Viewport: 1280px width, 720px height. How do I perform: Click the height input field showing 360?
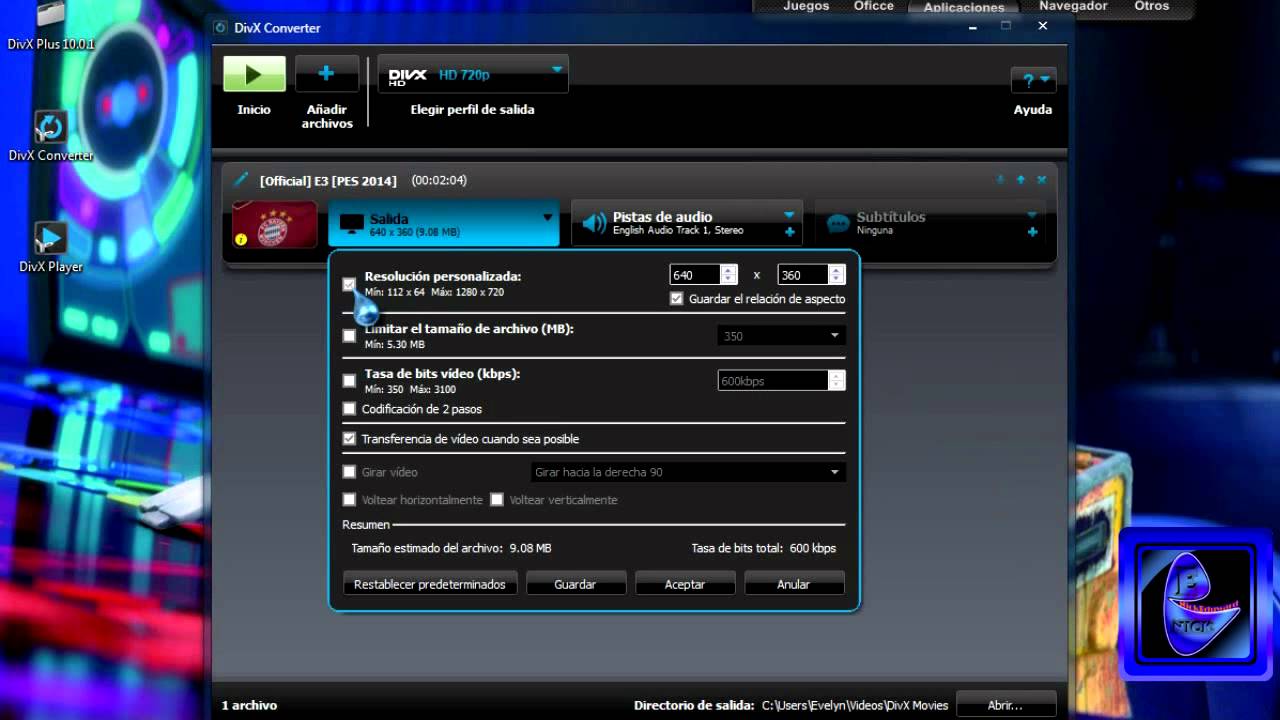[803, 274]
